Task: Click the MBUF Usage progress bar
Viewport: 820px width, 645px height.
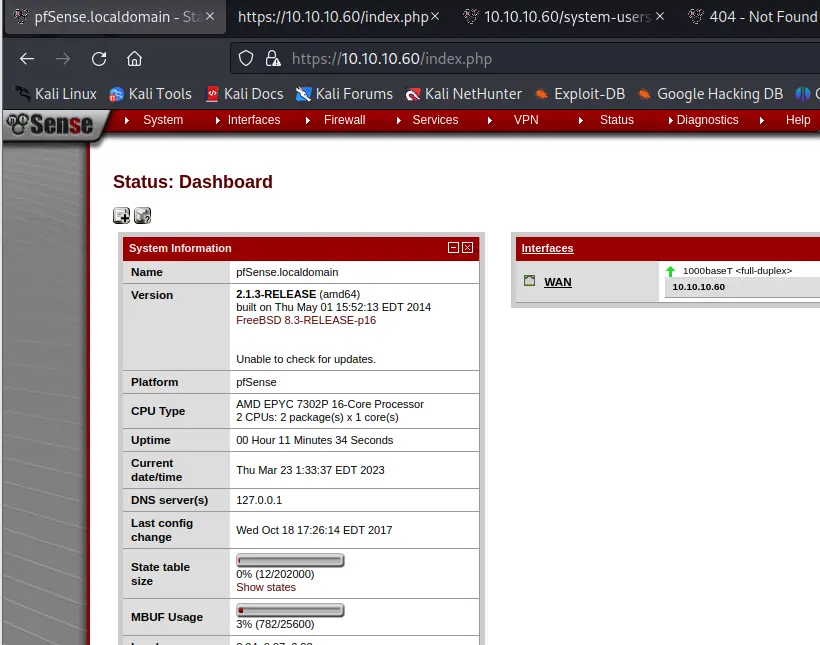Action: [x=290, y=610]
